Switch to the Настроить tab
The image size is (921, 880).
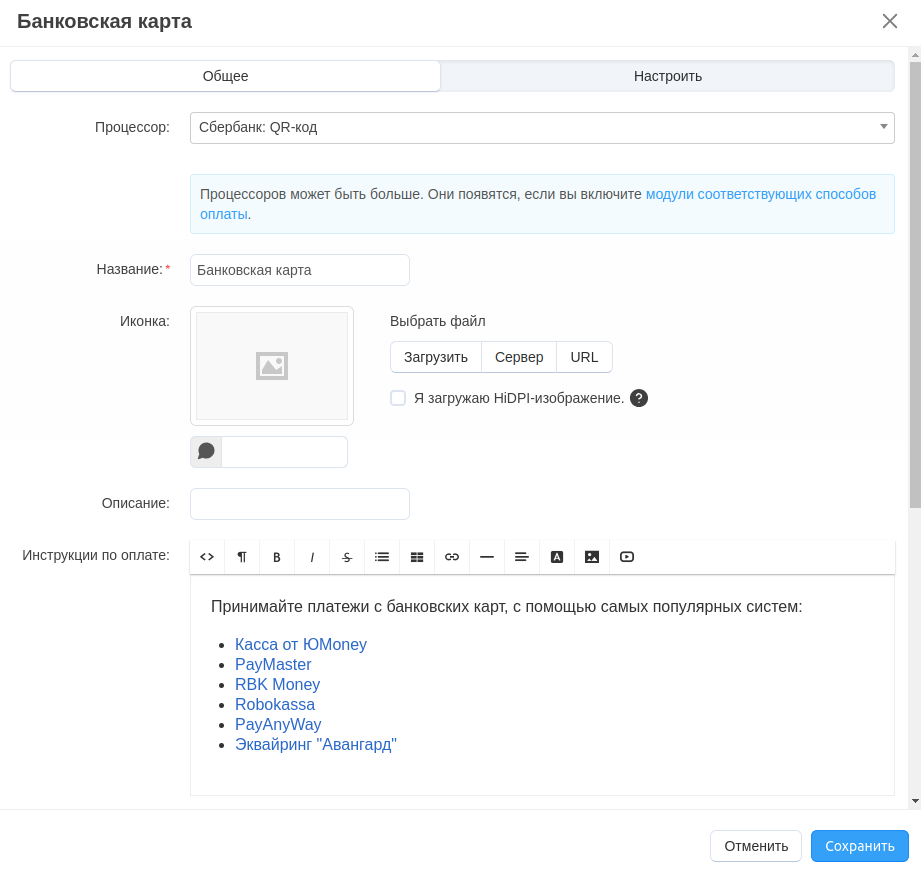click(x=667, y=76)
